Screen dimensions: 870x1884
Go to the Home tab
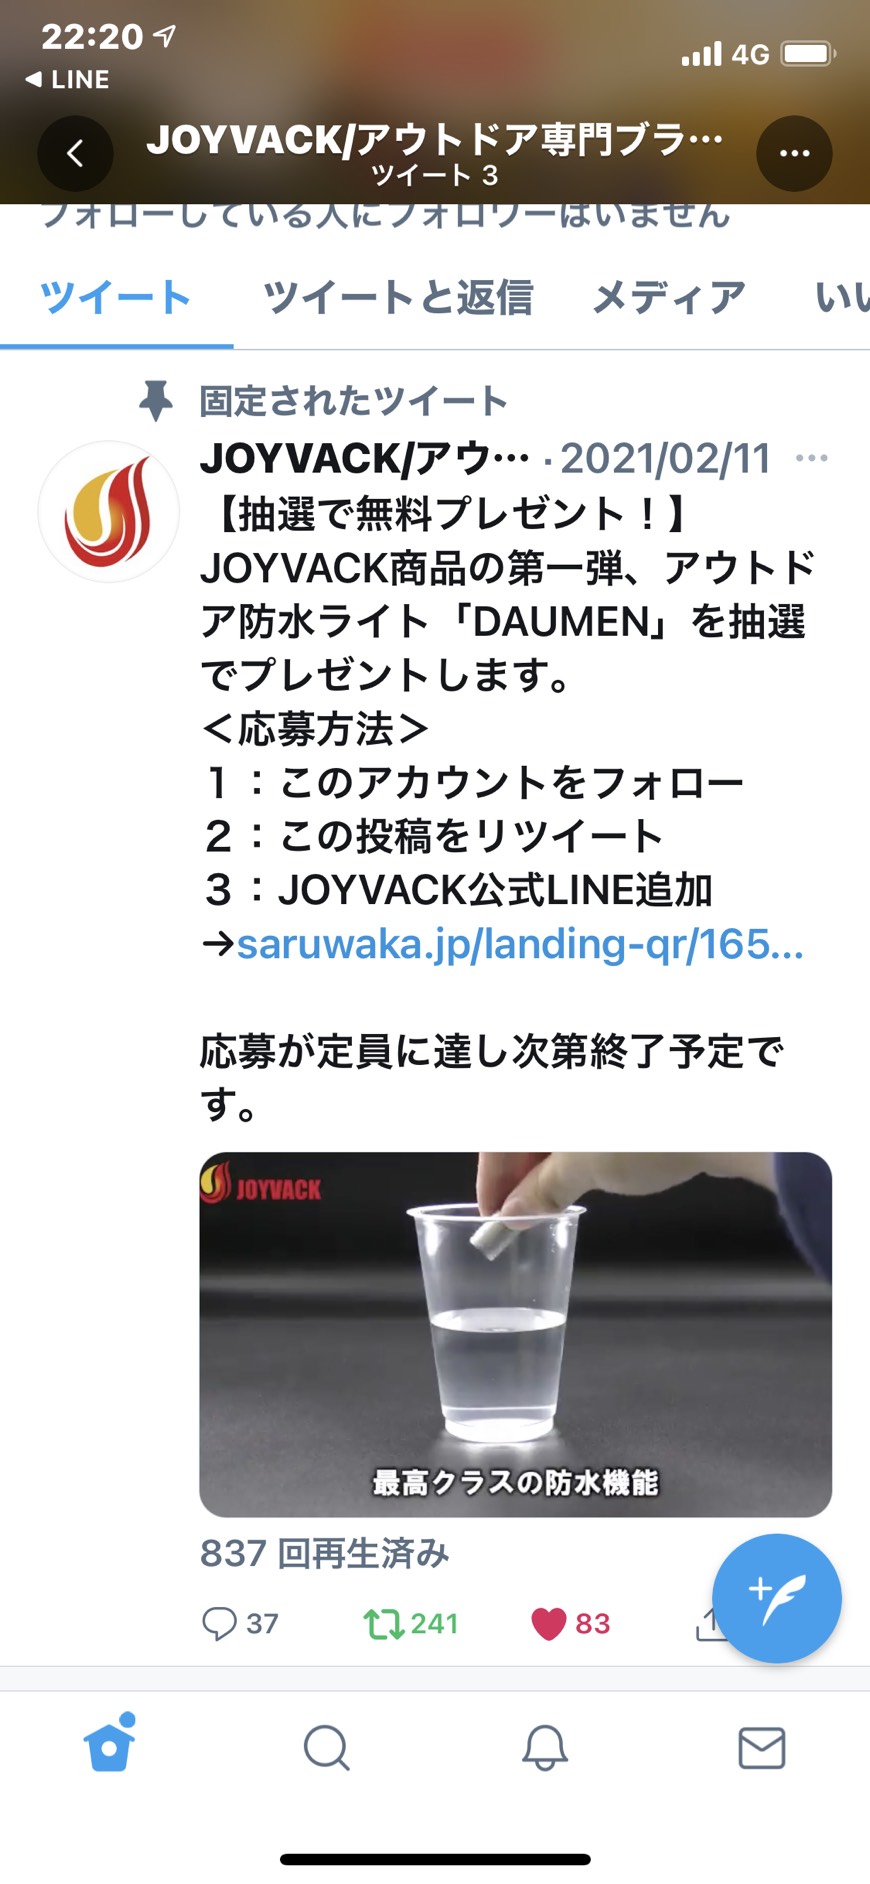point(109,1744)
